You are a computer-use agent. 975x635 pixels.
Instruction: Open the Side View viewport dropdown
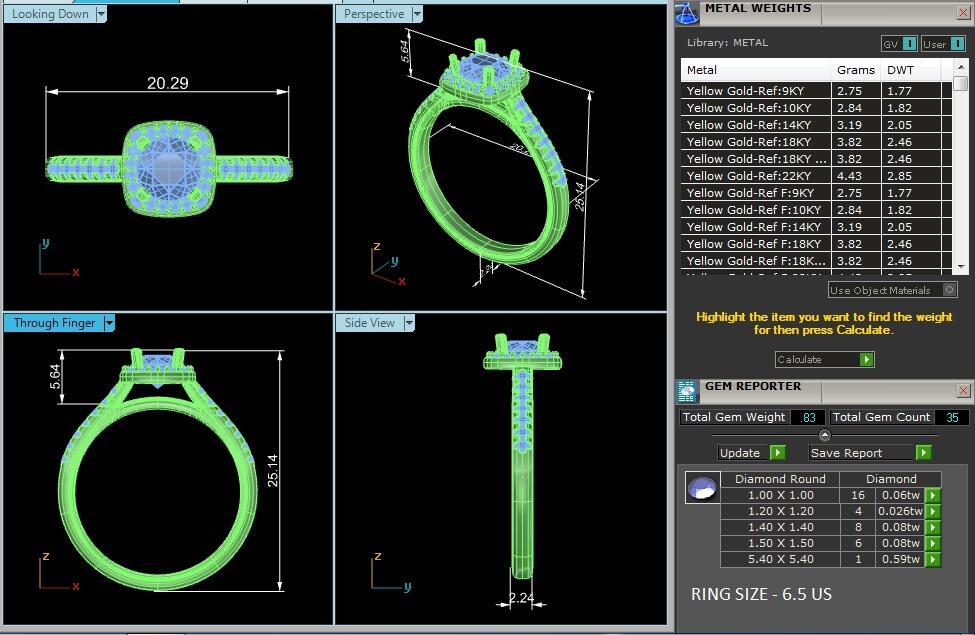tap(408, 323)
